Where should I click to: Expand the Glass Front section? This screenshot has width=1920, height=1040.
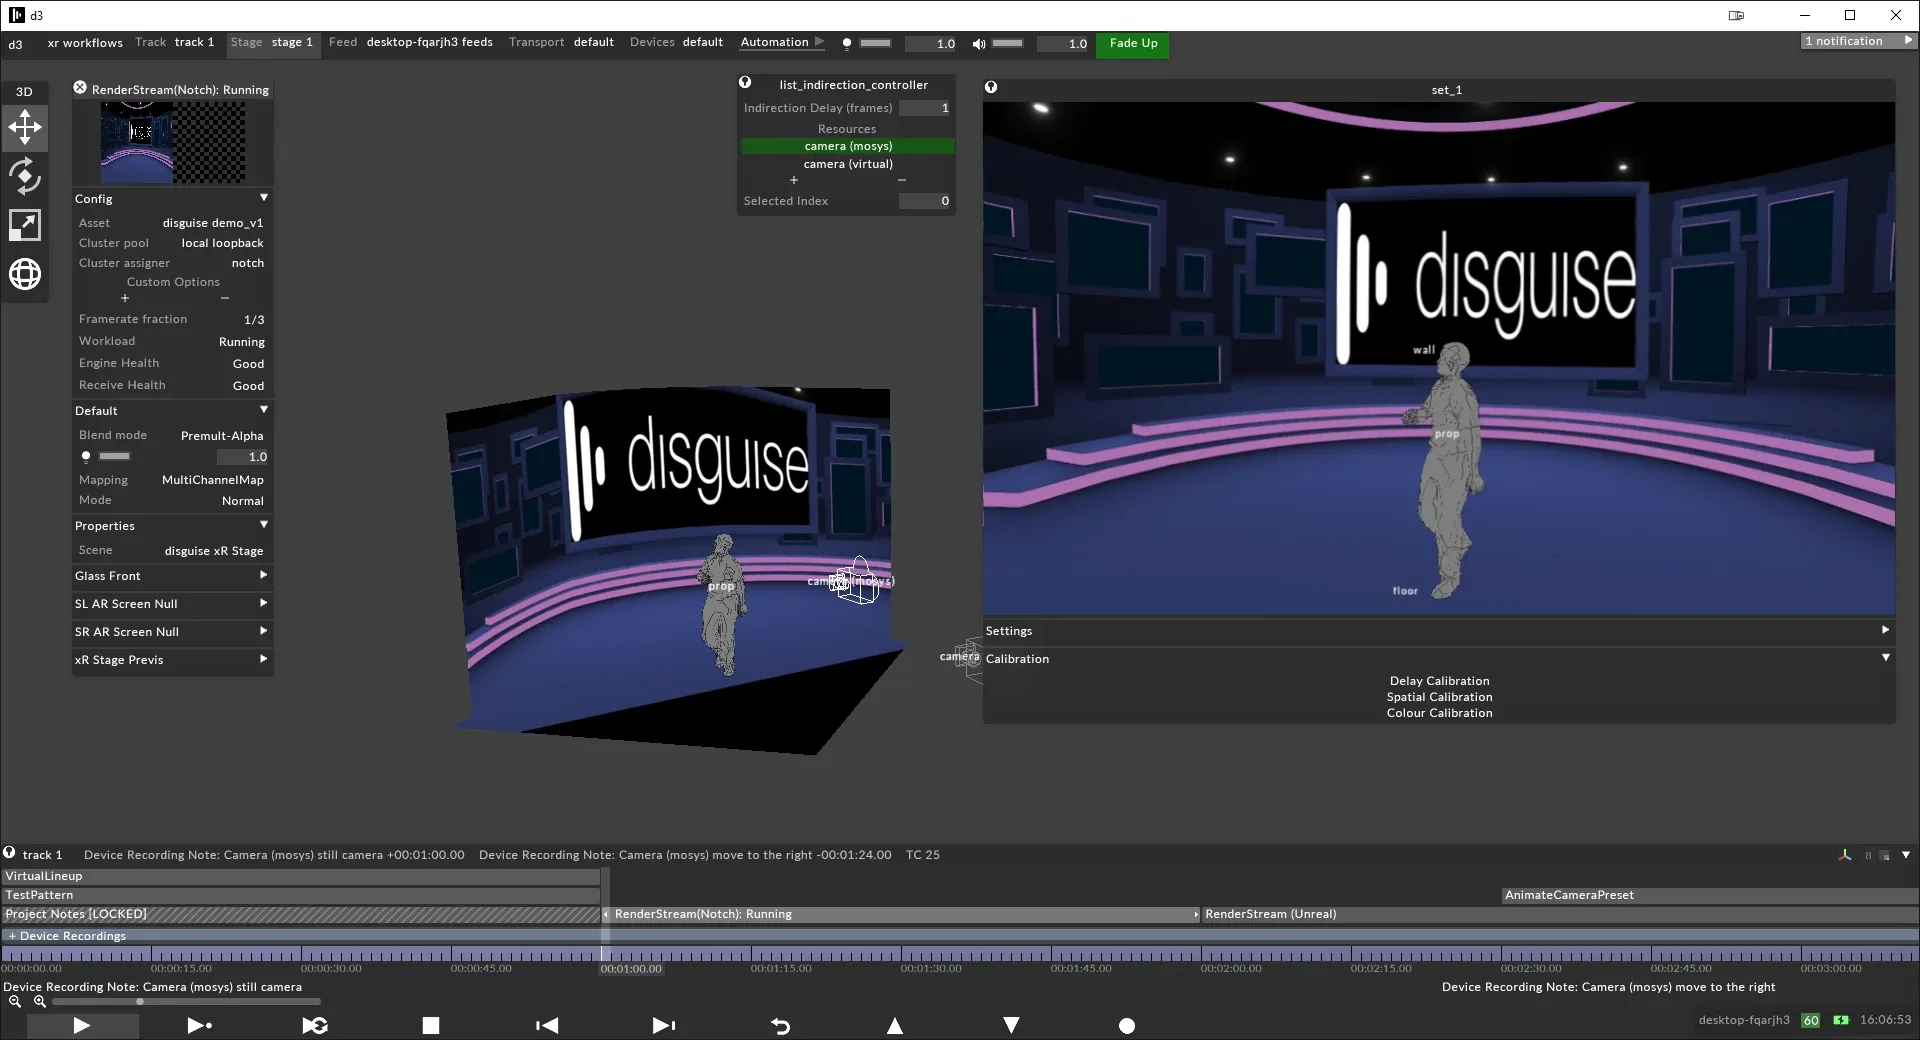[x=264, y=575]
